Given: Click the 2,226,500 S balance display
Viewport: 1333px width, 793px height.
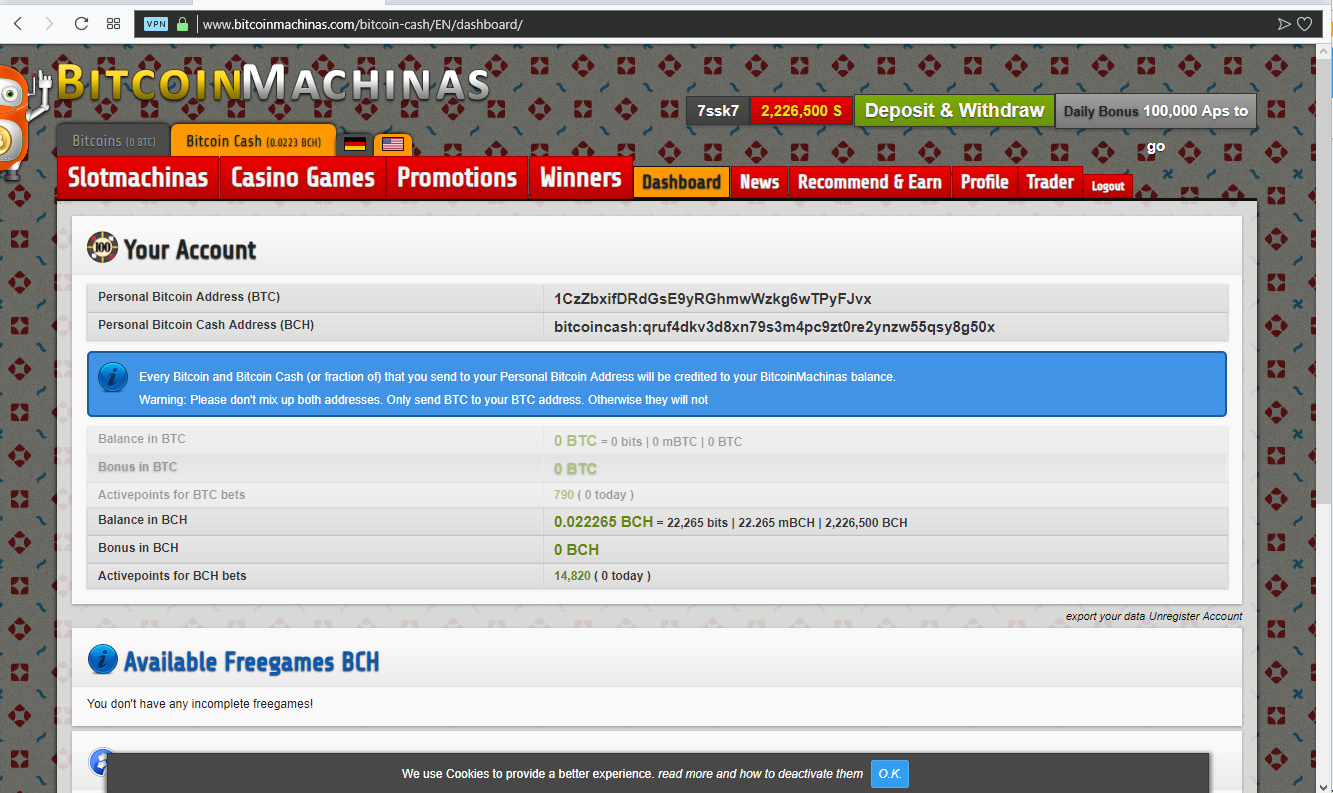Looking at the screenshot, I should click(x=801, y=111).
